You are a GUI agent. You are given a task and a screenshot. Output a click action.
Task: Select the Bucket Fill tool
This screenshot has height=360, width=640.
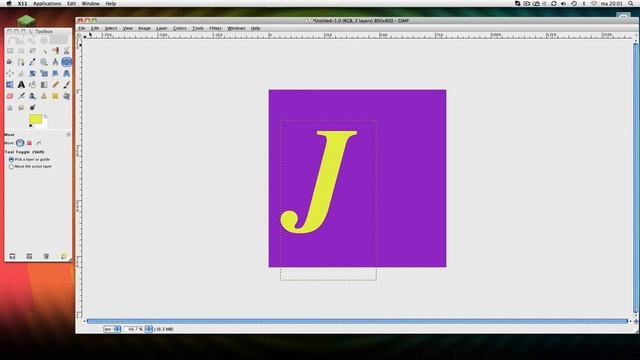pos(33,85)
